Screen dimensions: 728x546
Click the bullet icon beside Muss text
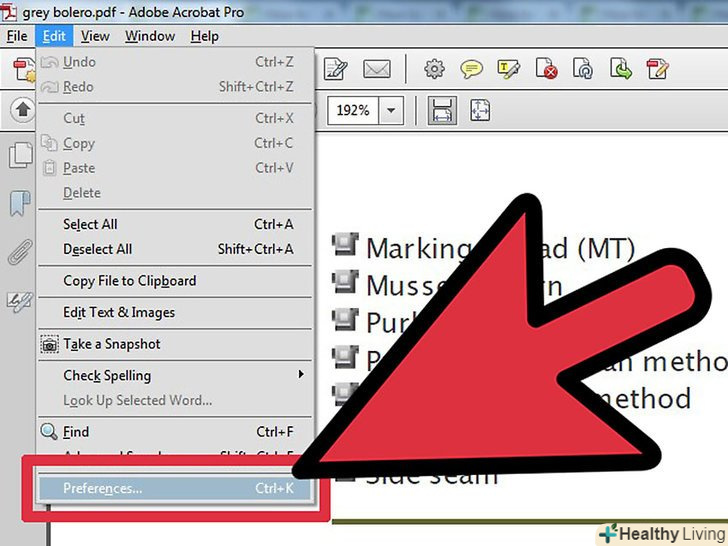[345, 282]
